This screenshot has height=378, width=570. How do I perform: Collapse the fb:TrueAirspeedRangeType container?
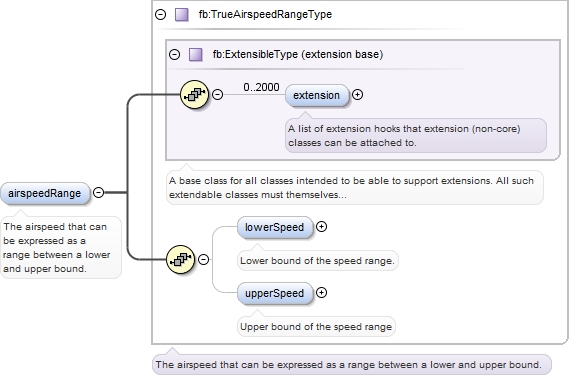[x=160, y=15]
